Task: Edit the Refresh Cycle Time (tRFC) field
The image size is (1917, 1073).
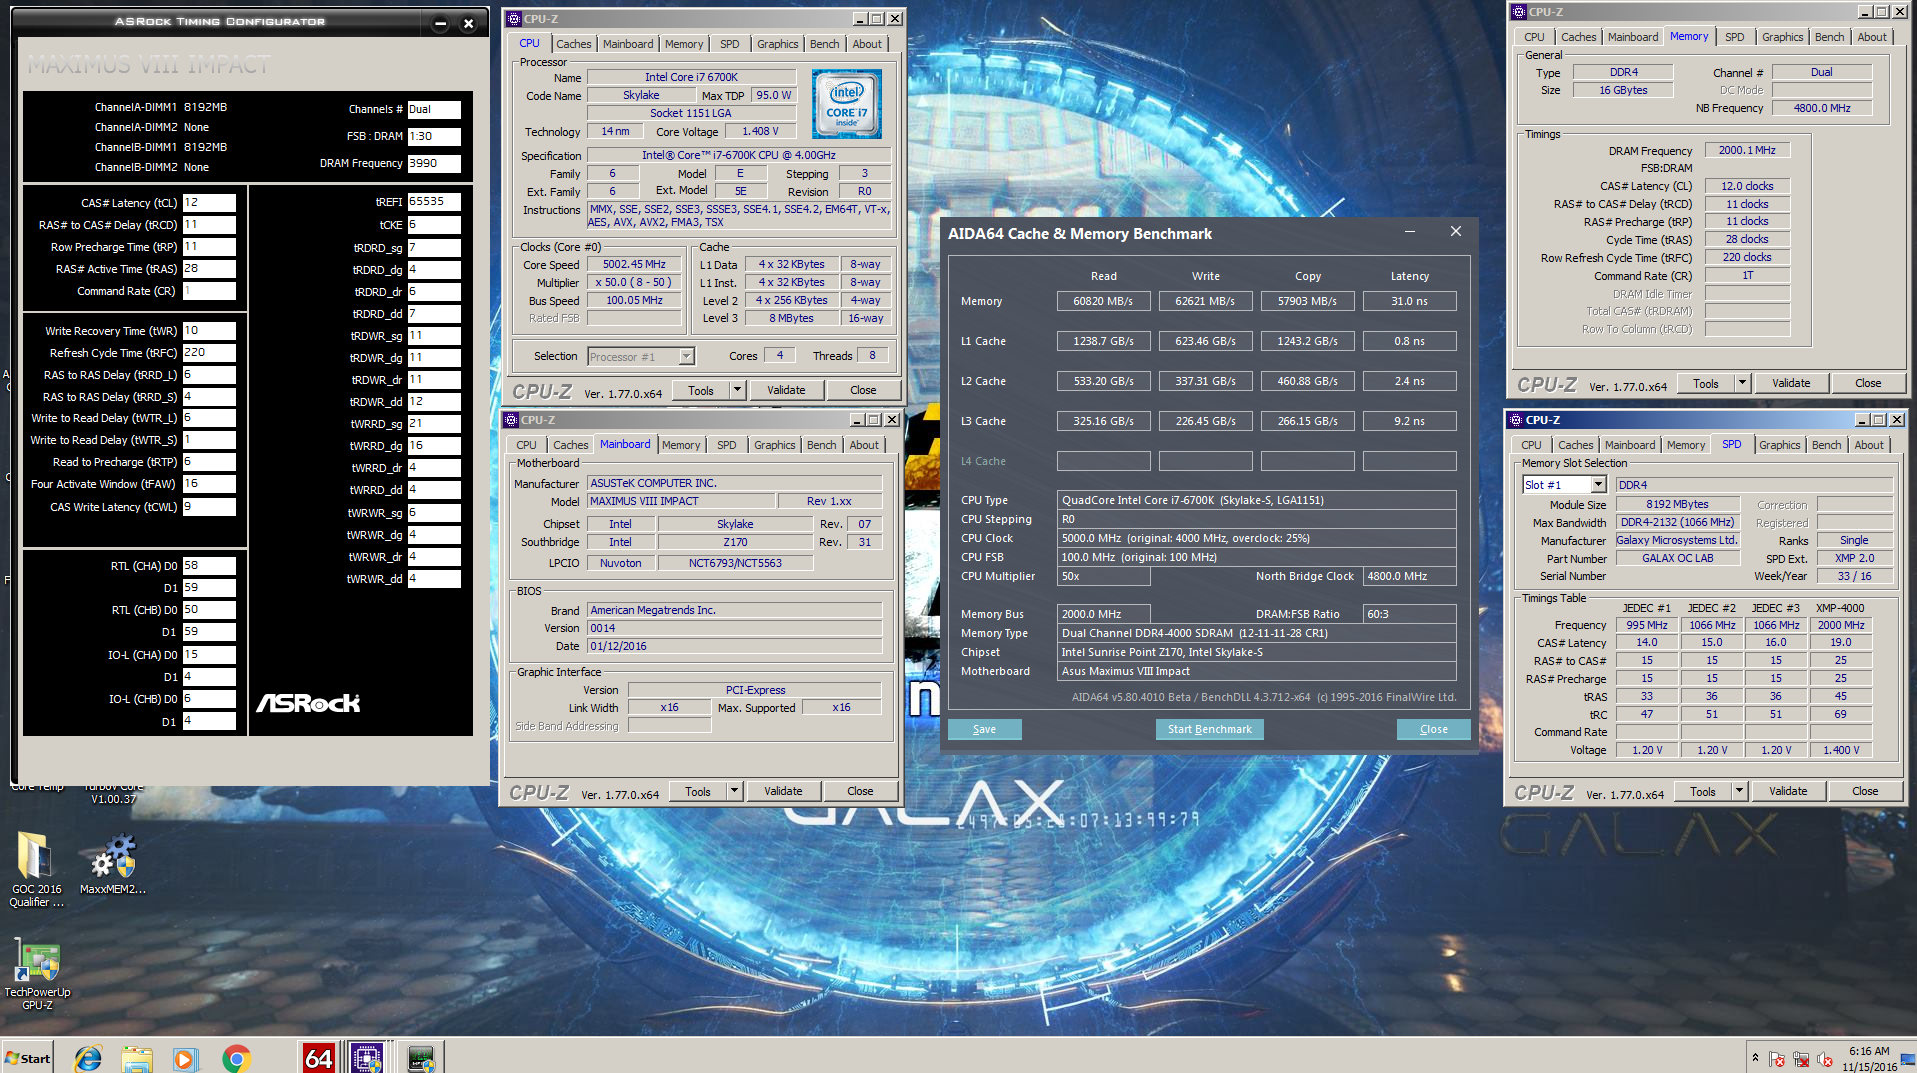Action: 209,353
